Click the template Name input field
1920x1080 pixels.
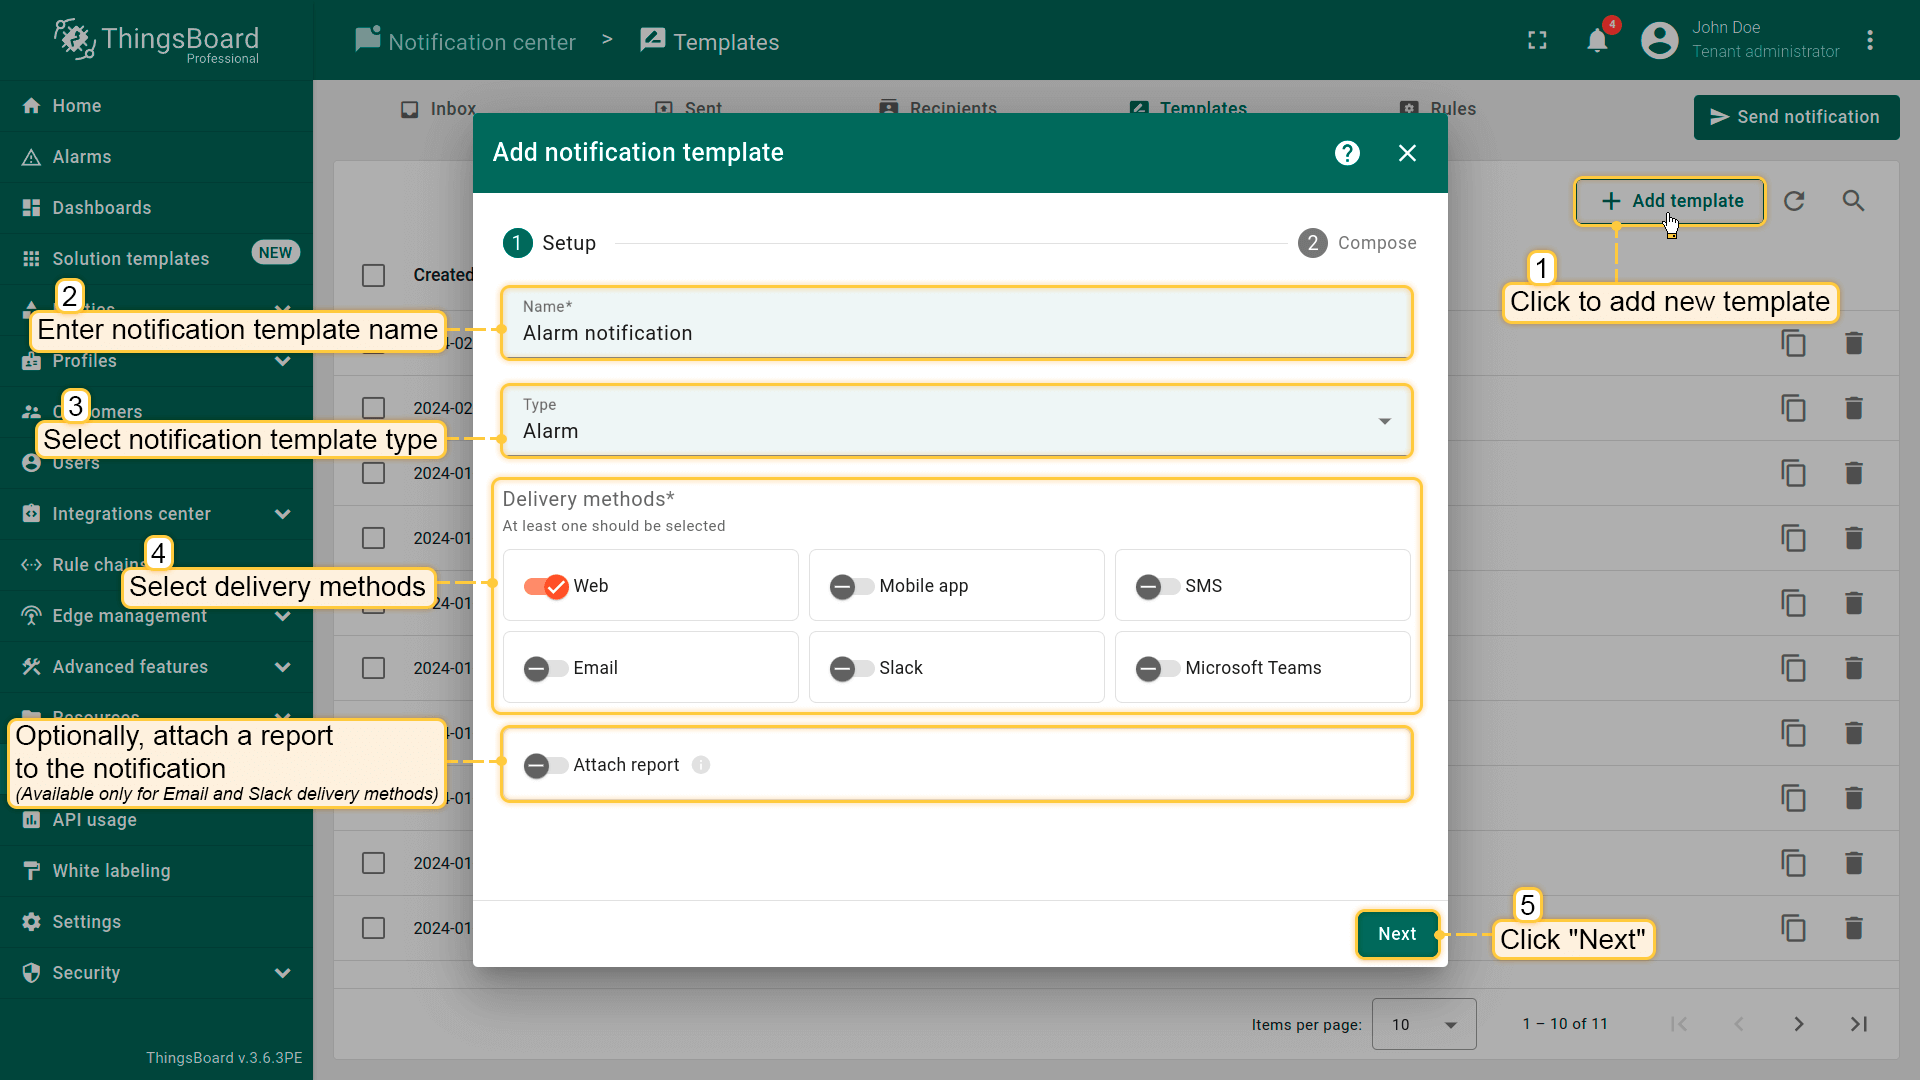click(x=955, y=333)
